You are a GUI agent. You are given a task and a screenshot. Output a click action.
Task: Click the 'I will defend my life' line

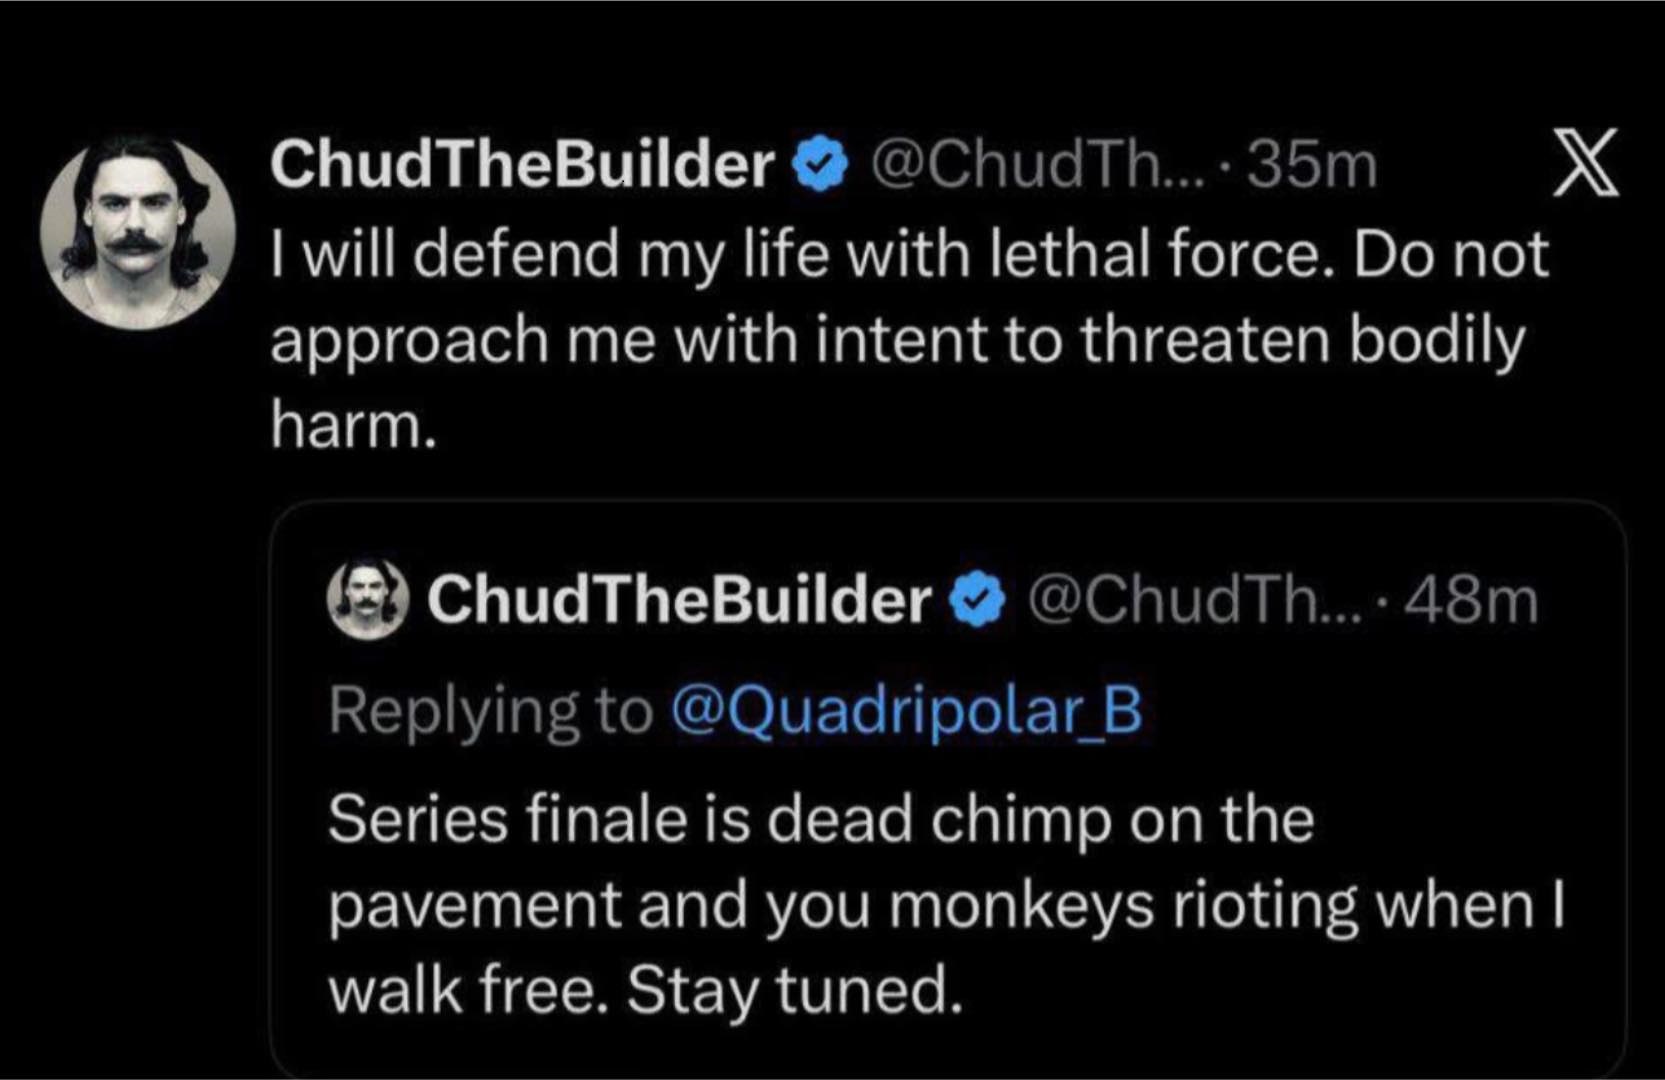click(909, 255)
